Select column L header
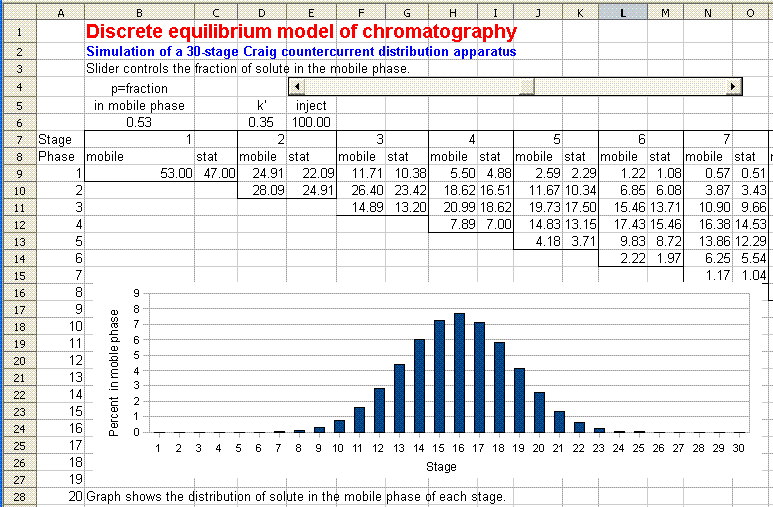 (x=622, y=11)
